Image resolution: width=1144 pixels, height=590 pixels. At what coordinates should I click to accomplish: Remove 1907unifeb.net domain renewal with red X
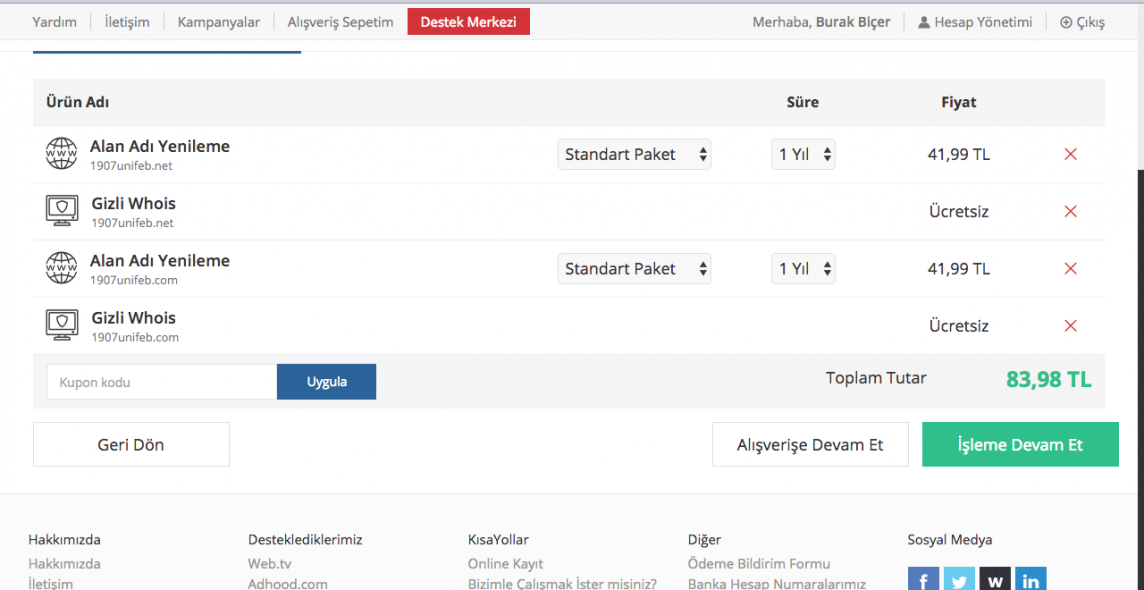click(x=1070, y=154)
